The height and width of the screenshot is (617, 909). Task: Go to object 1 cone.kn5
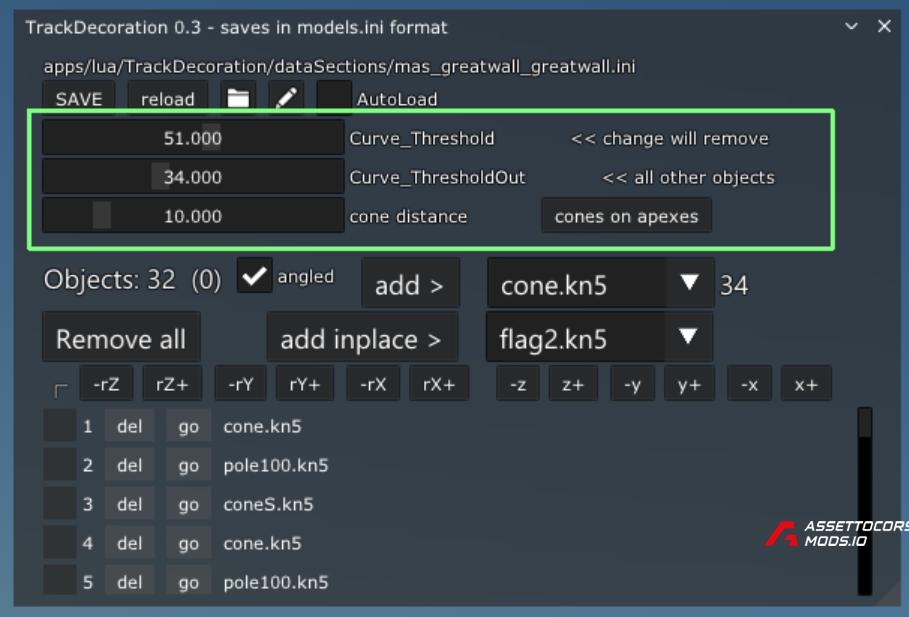[x=188, y=426]
